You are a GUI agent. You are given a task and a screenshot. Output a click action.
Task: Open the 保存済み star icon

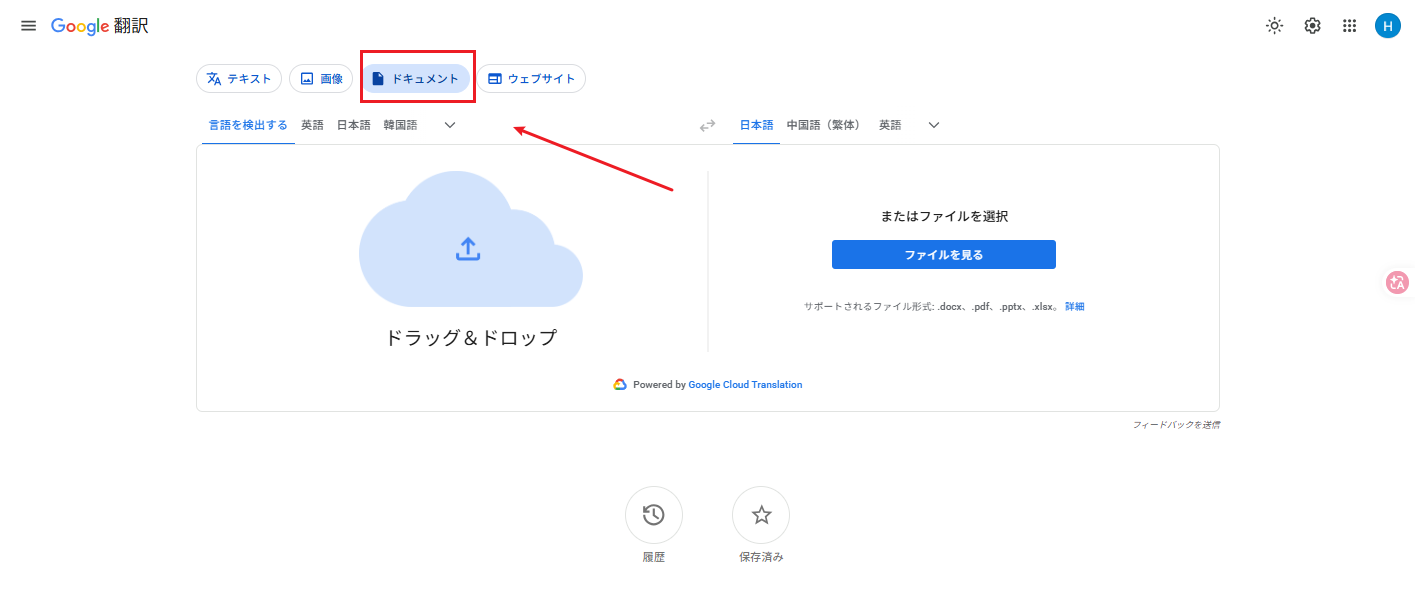point(761,515)
